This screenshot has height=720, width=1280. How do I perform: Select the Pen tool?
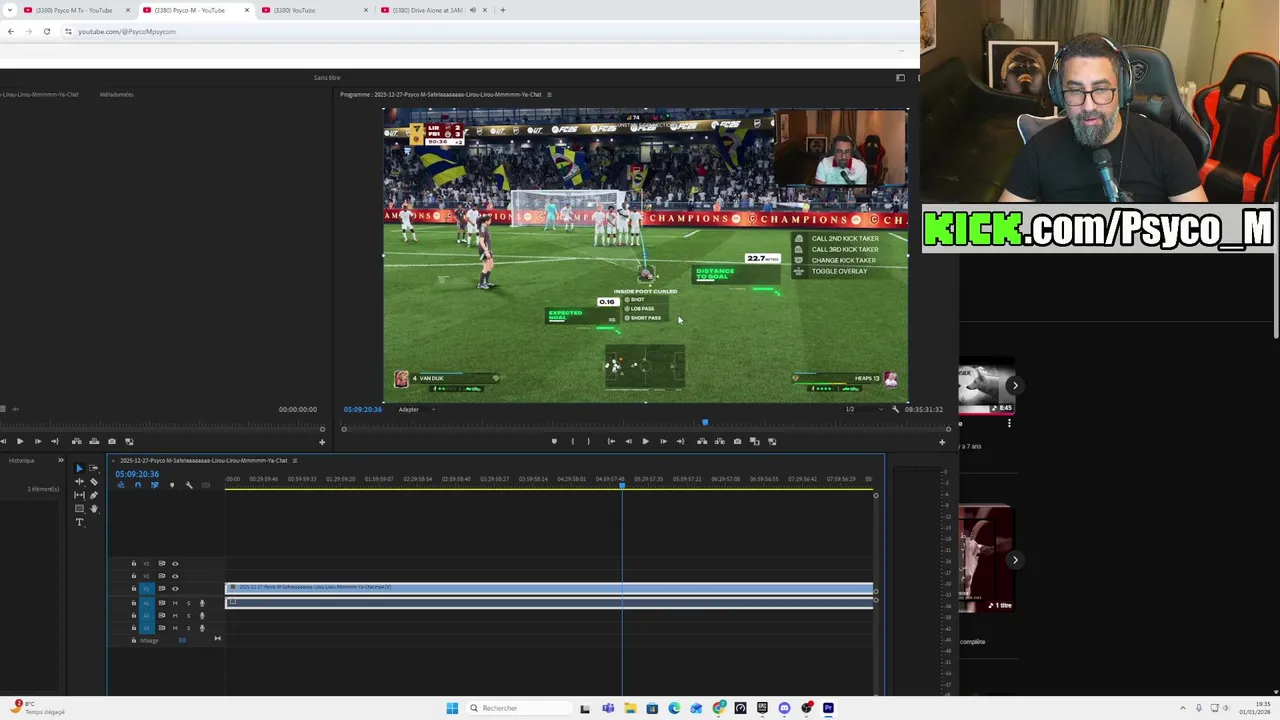coord(94,495)
